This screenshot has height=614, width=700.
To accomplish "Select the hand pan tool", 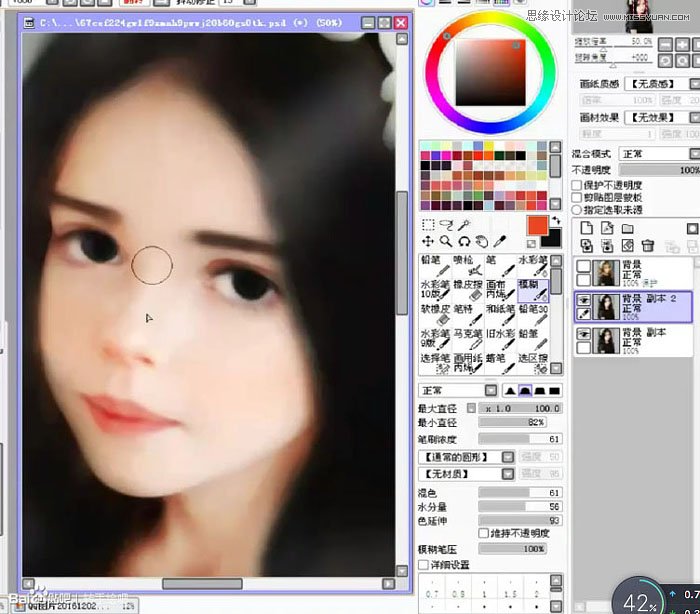I will point(482,242).
